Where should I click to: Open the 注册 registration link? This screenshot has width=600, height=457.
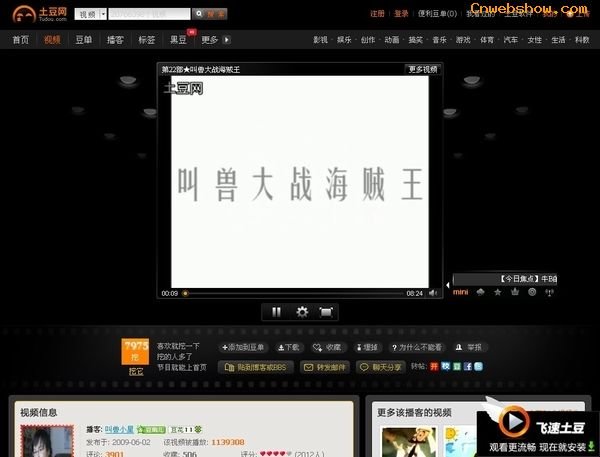[x=377, y=14]
